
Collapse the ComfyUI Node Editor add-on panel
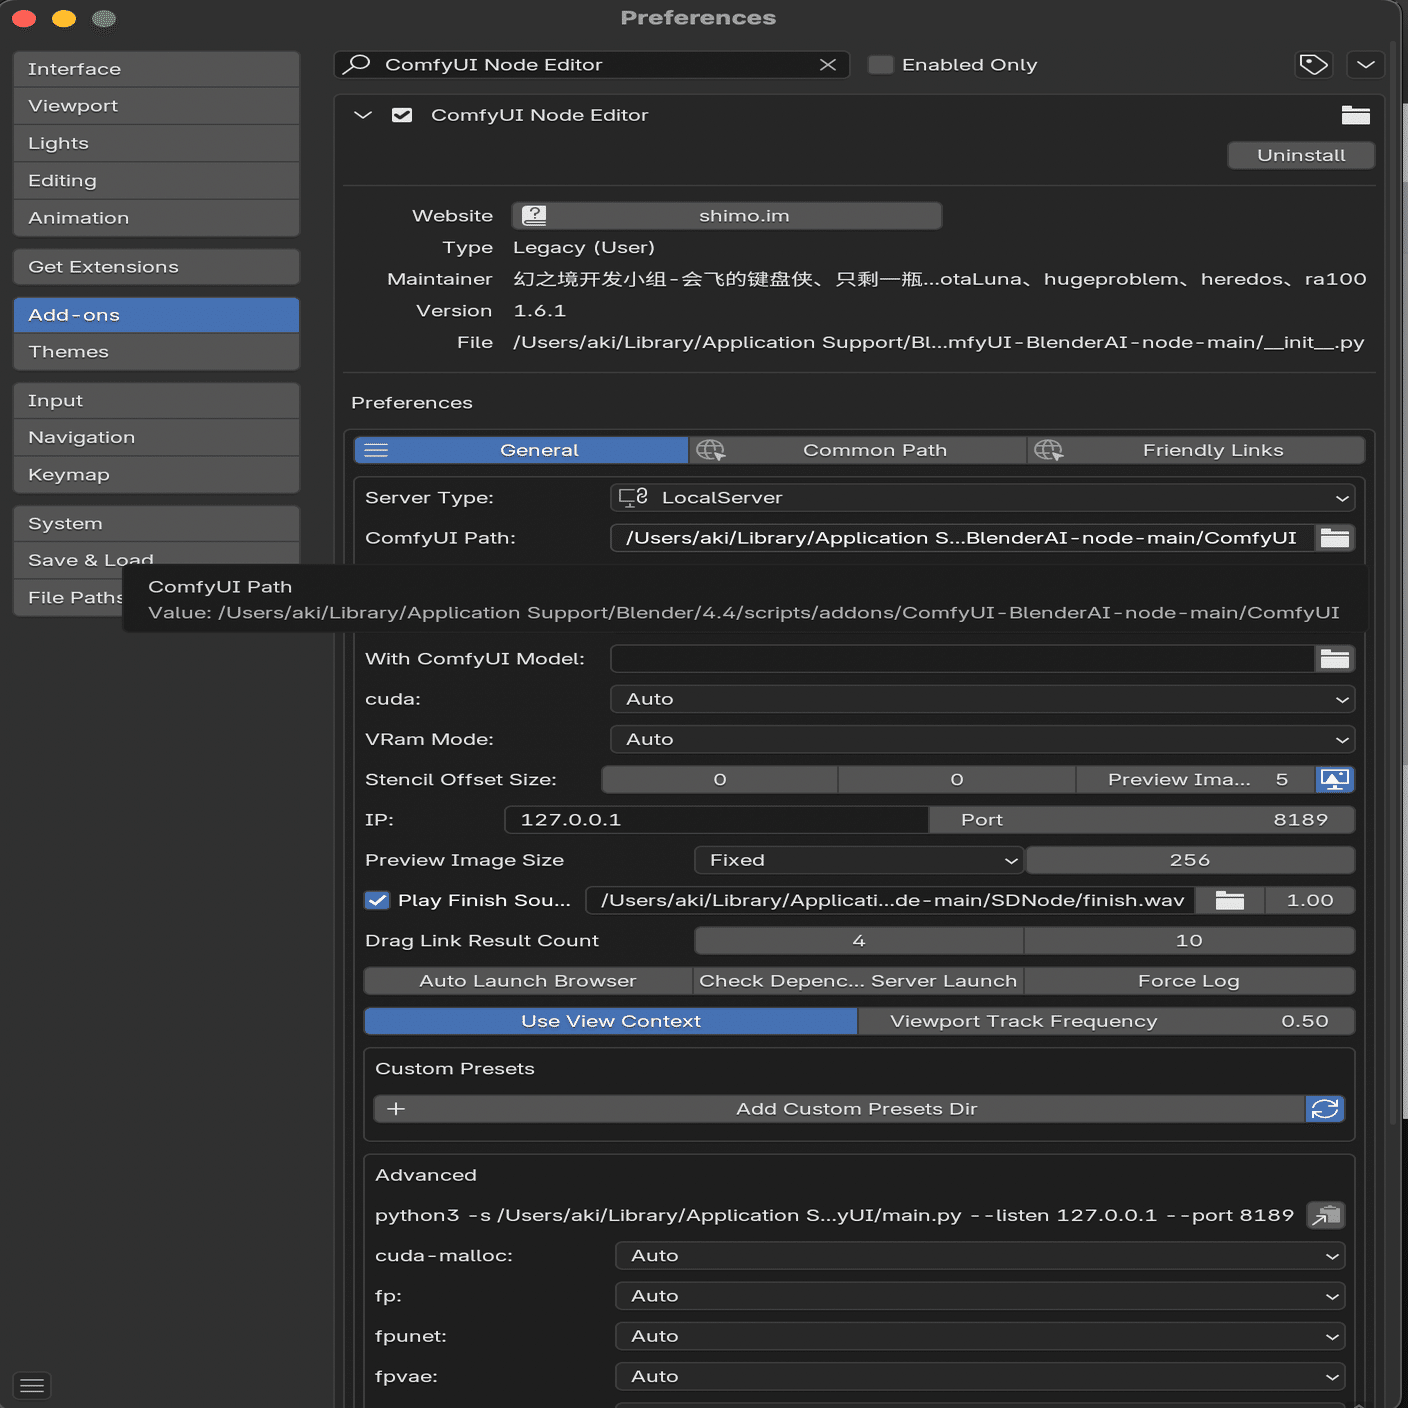pos(363,115)
